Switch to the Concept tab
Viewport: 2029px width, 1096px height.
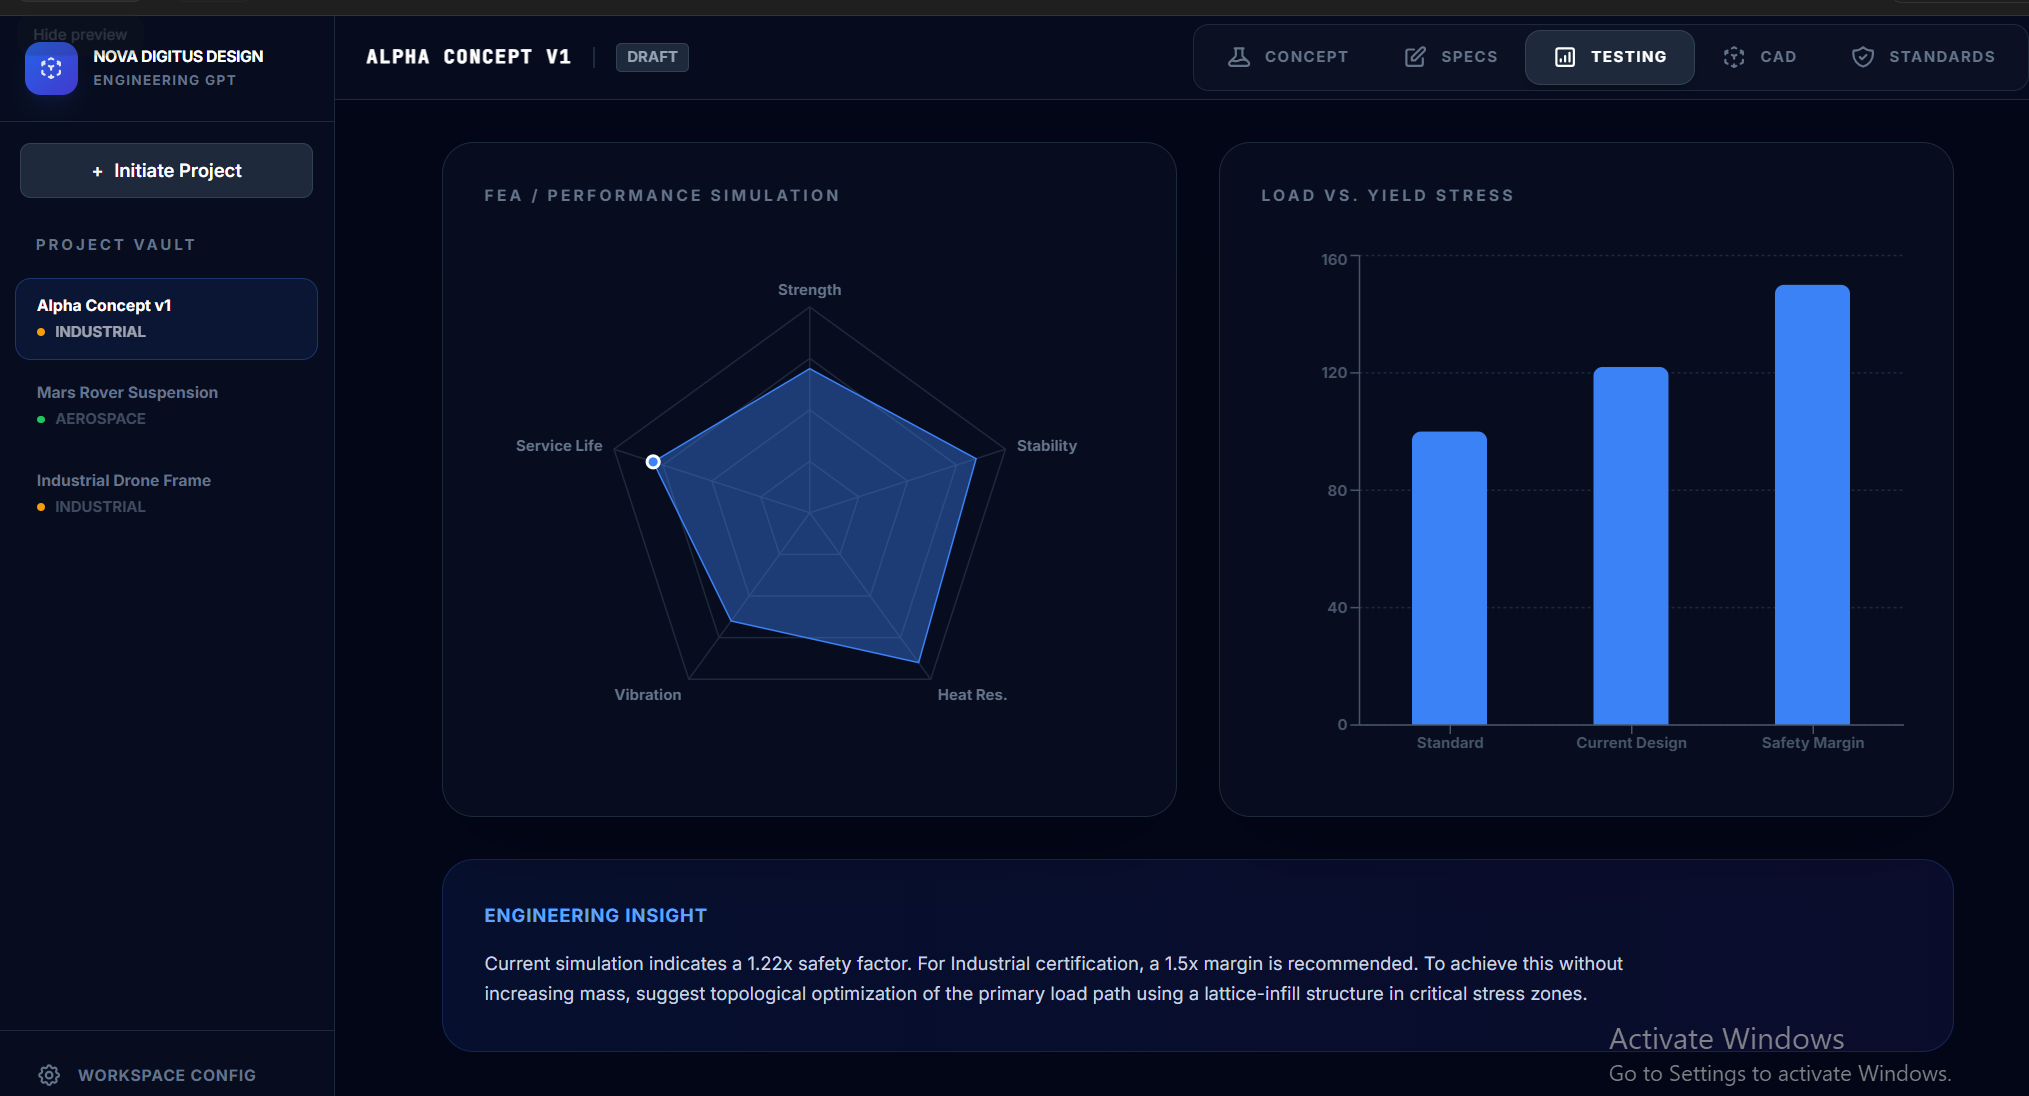click(1288, 57)
